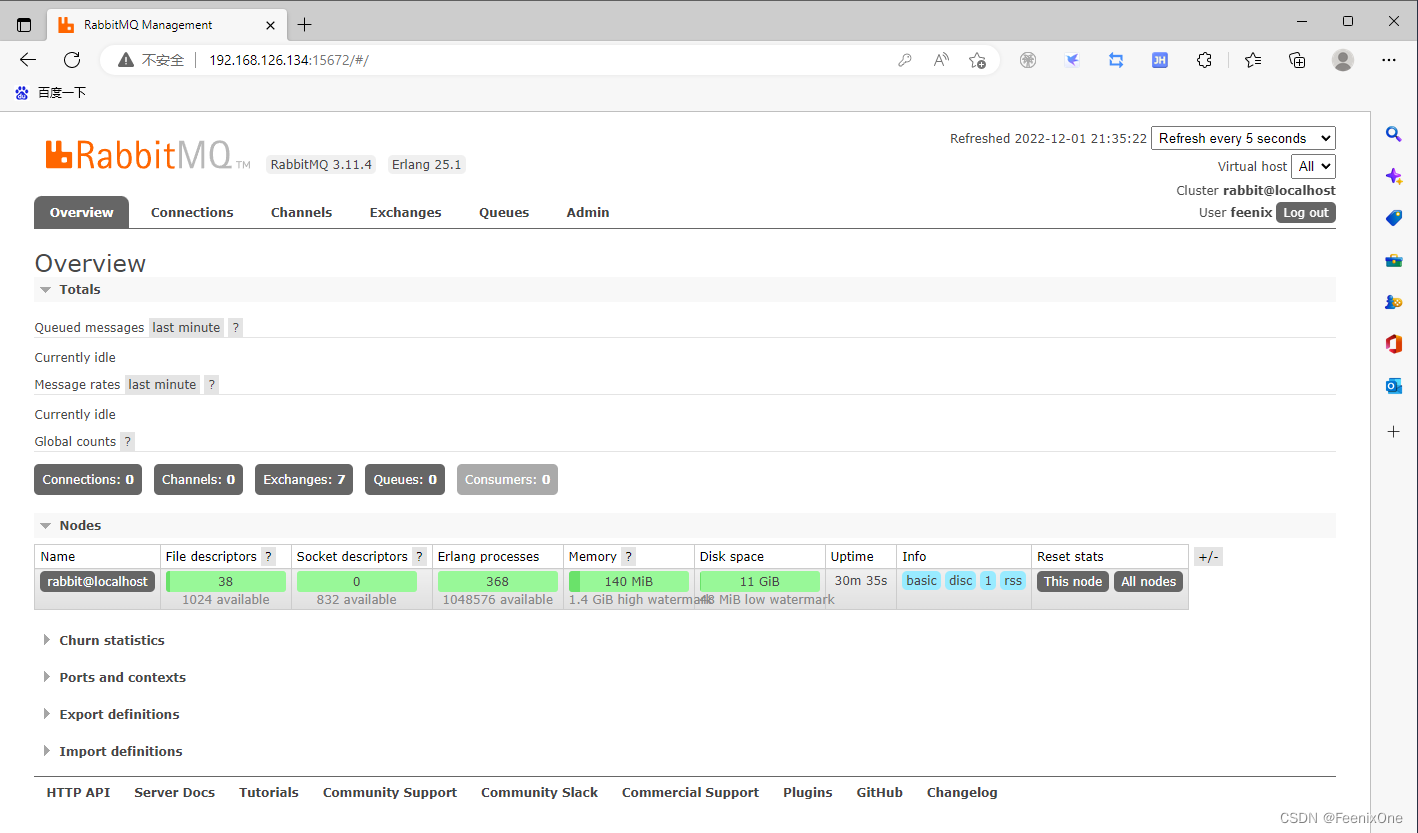Image resolution: width=1418 pixels, height=833 pixels.
Task: Open the 百度一下 bookmark
Action: [50, 92]
